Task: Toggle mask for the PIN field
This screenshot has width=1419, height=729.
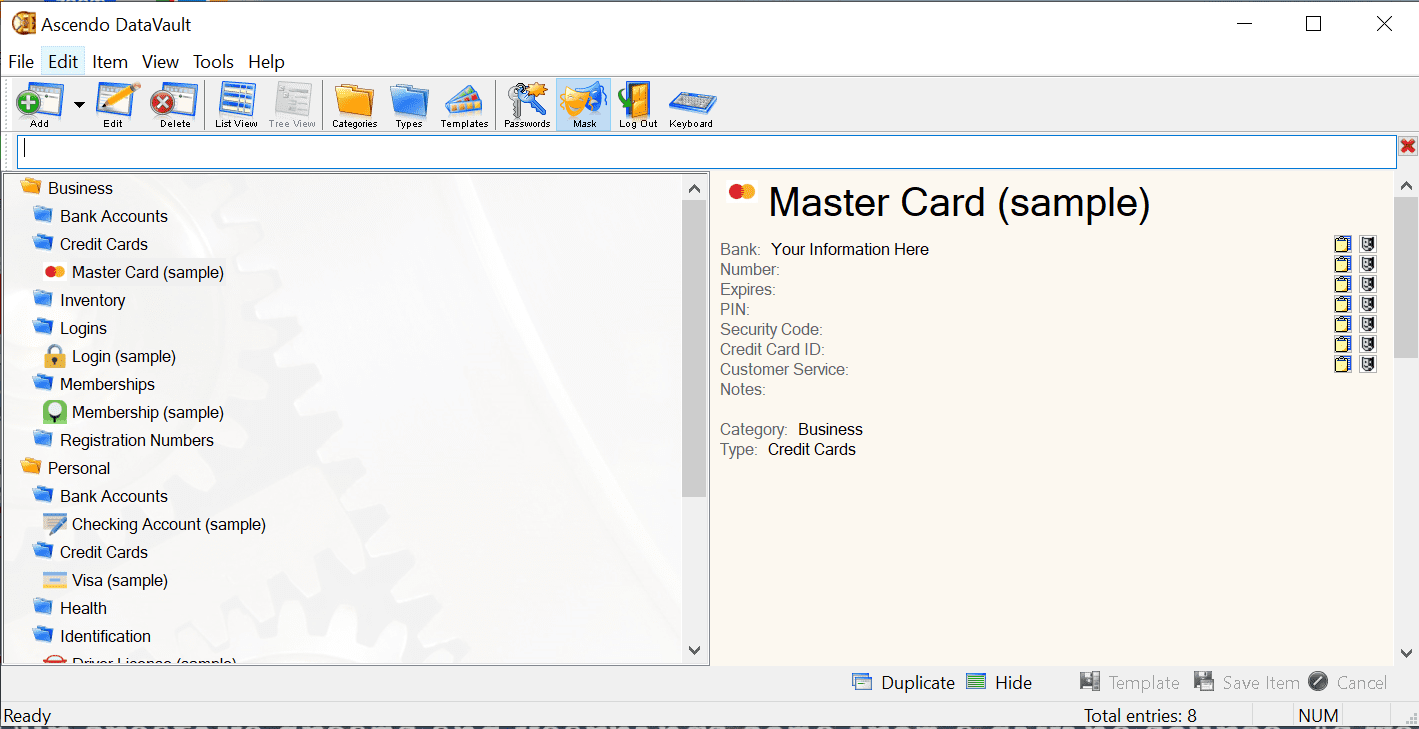Action: click(x=1368, y=304)
